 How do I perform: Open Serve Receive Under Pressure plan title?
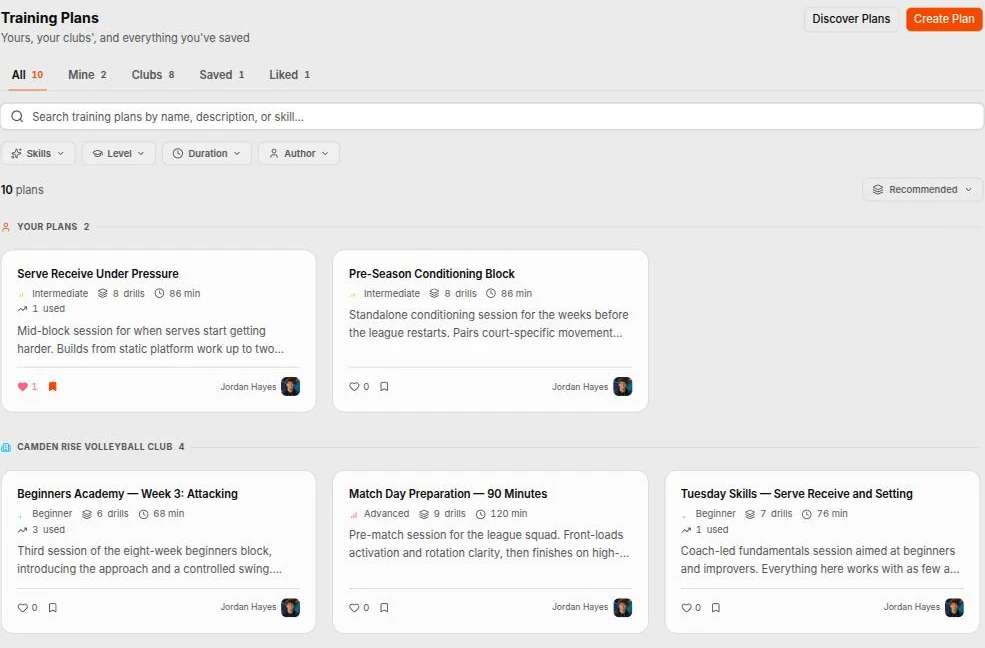click(98, 274)
